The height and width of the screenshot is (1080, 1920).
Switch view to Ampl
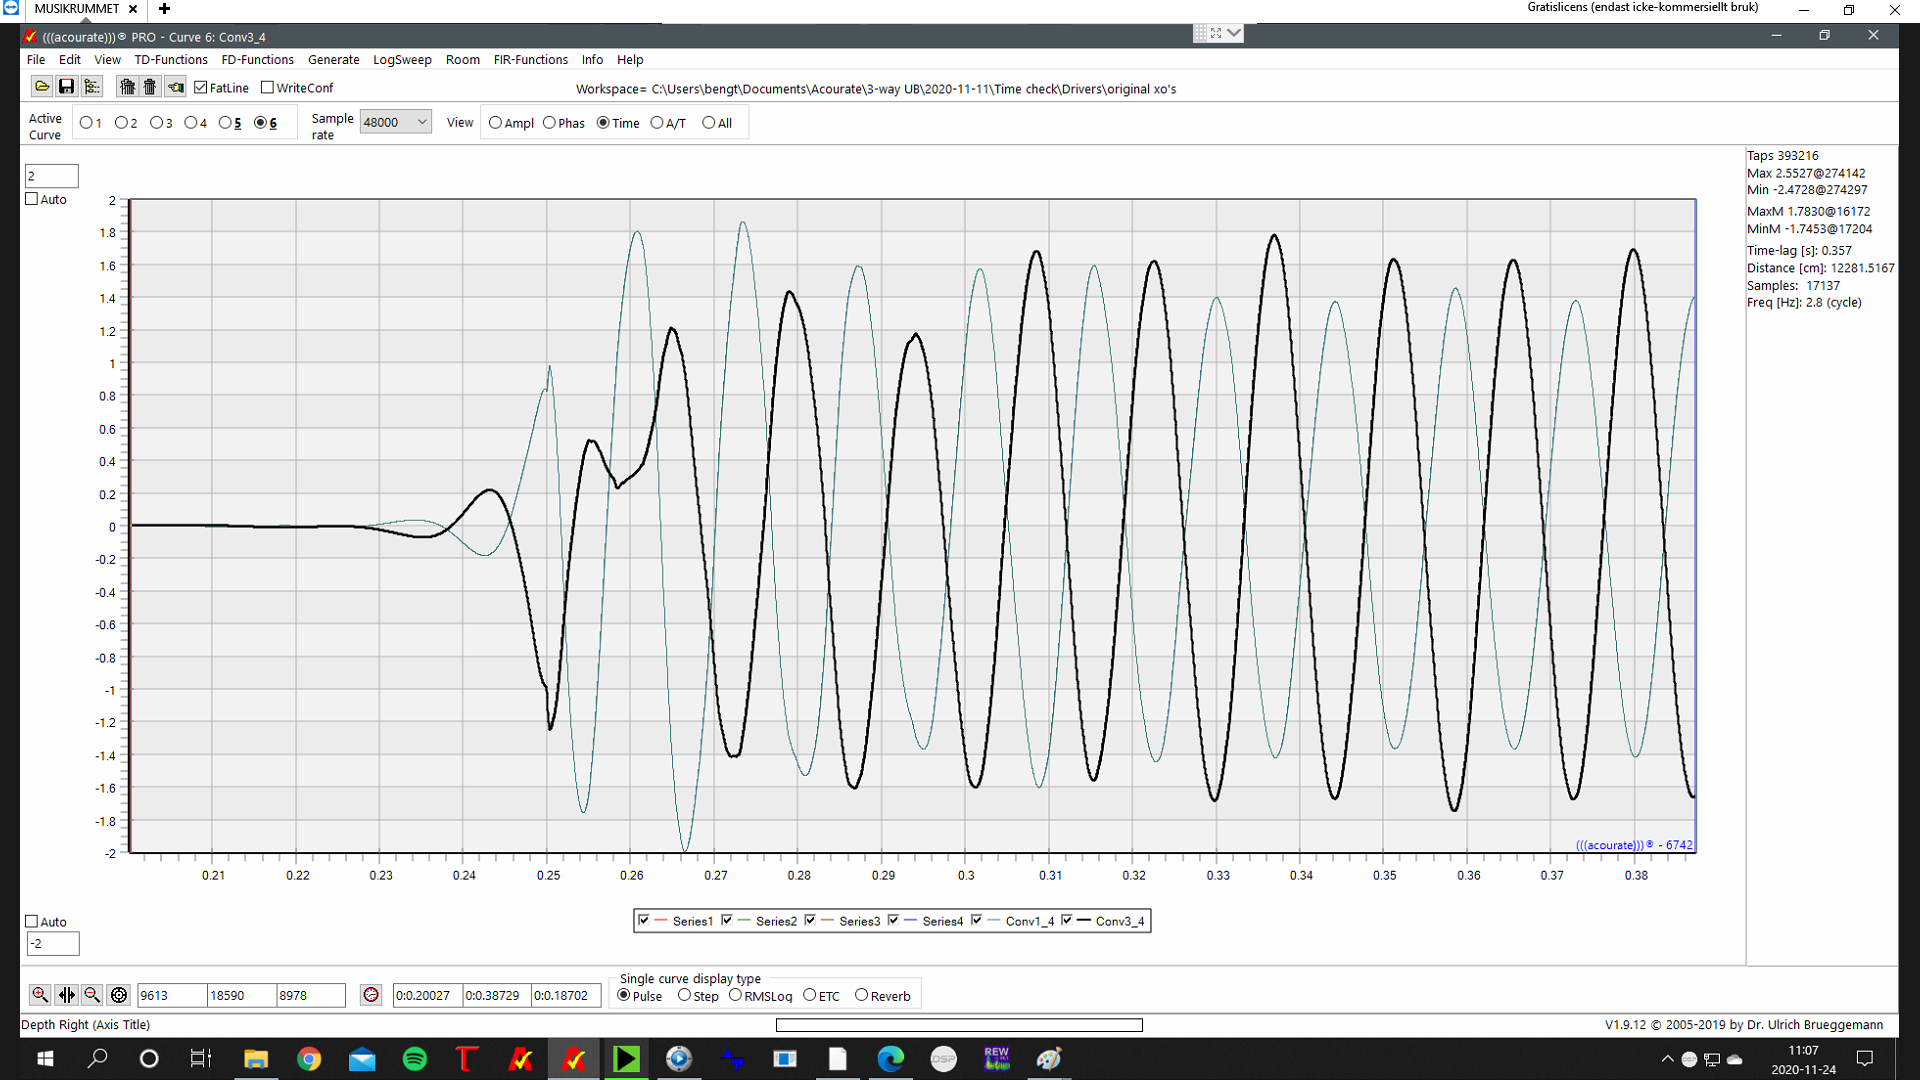(x=495, y=123)
